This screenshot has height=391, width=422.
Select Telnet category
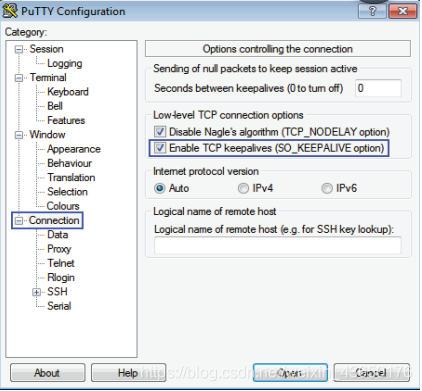coord(61,263)
